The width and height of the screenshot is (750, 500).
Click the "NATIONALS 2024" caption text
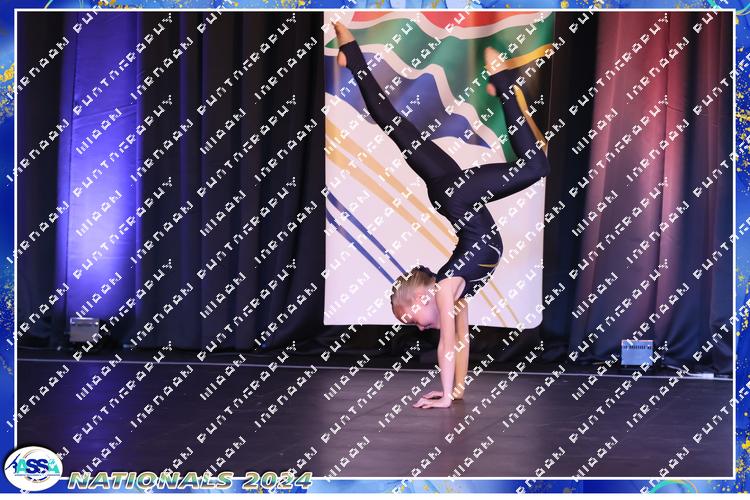190,480
